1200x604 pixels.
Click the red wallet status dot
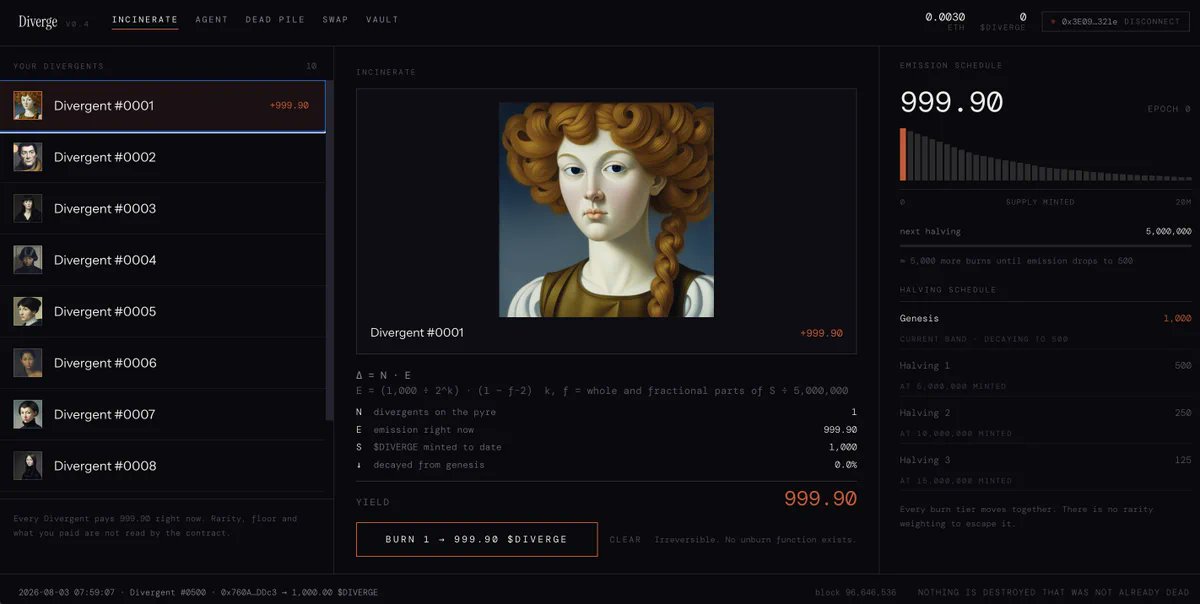pos(1053,21)
